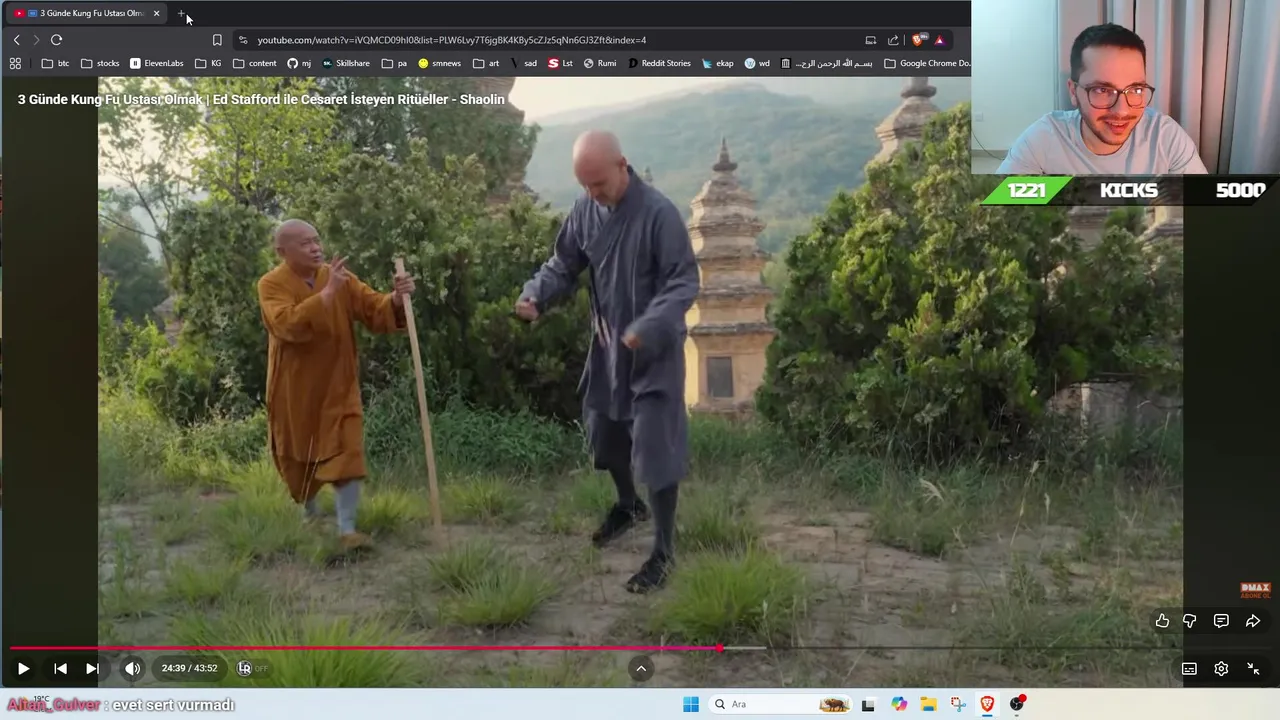Open the 'sad' bookmark
1280x720 pixels.
(x=524, y=63)
